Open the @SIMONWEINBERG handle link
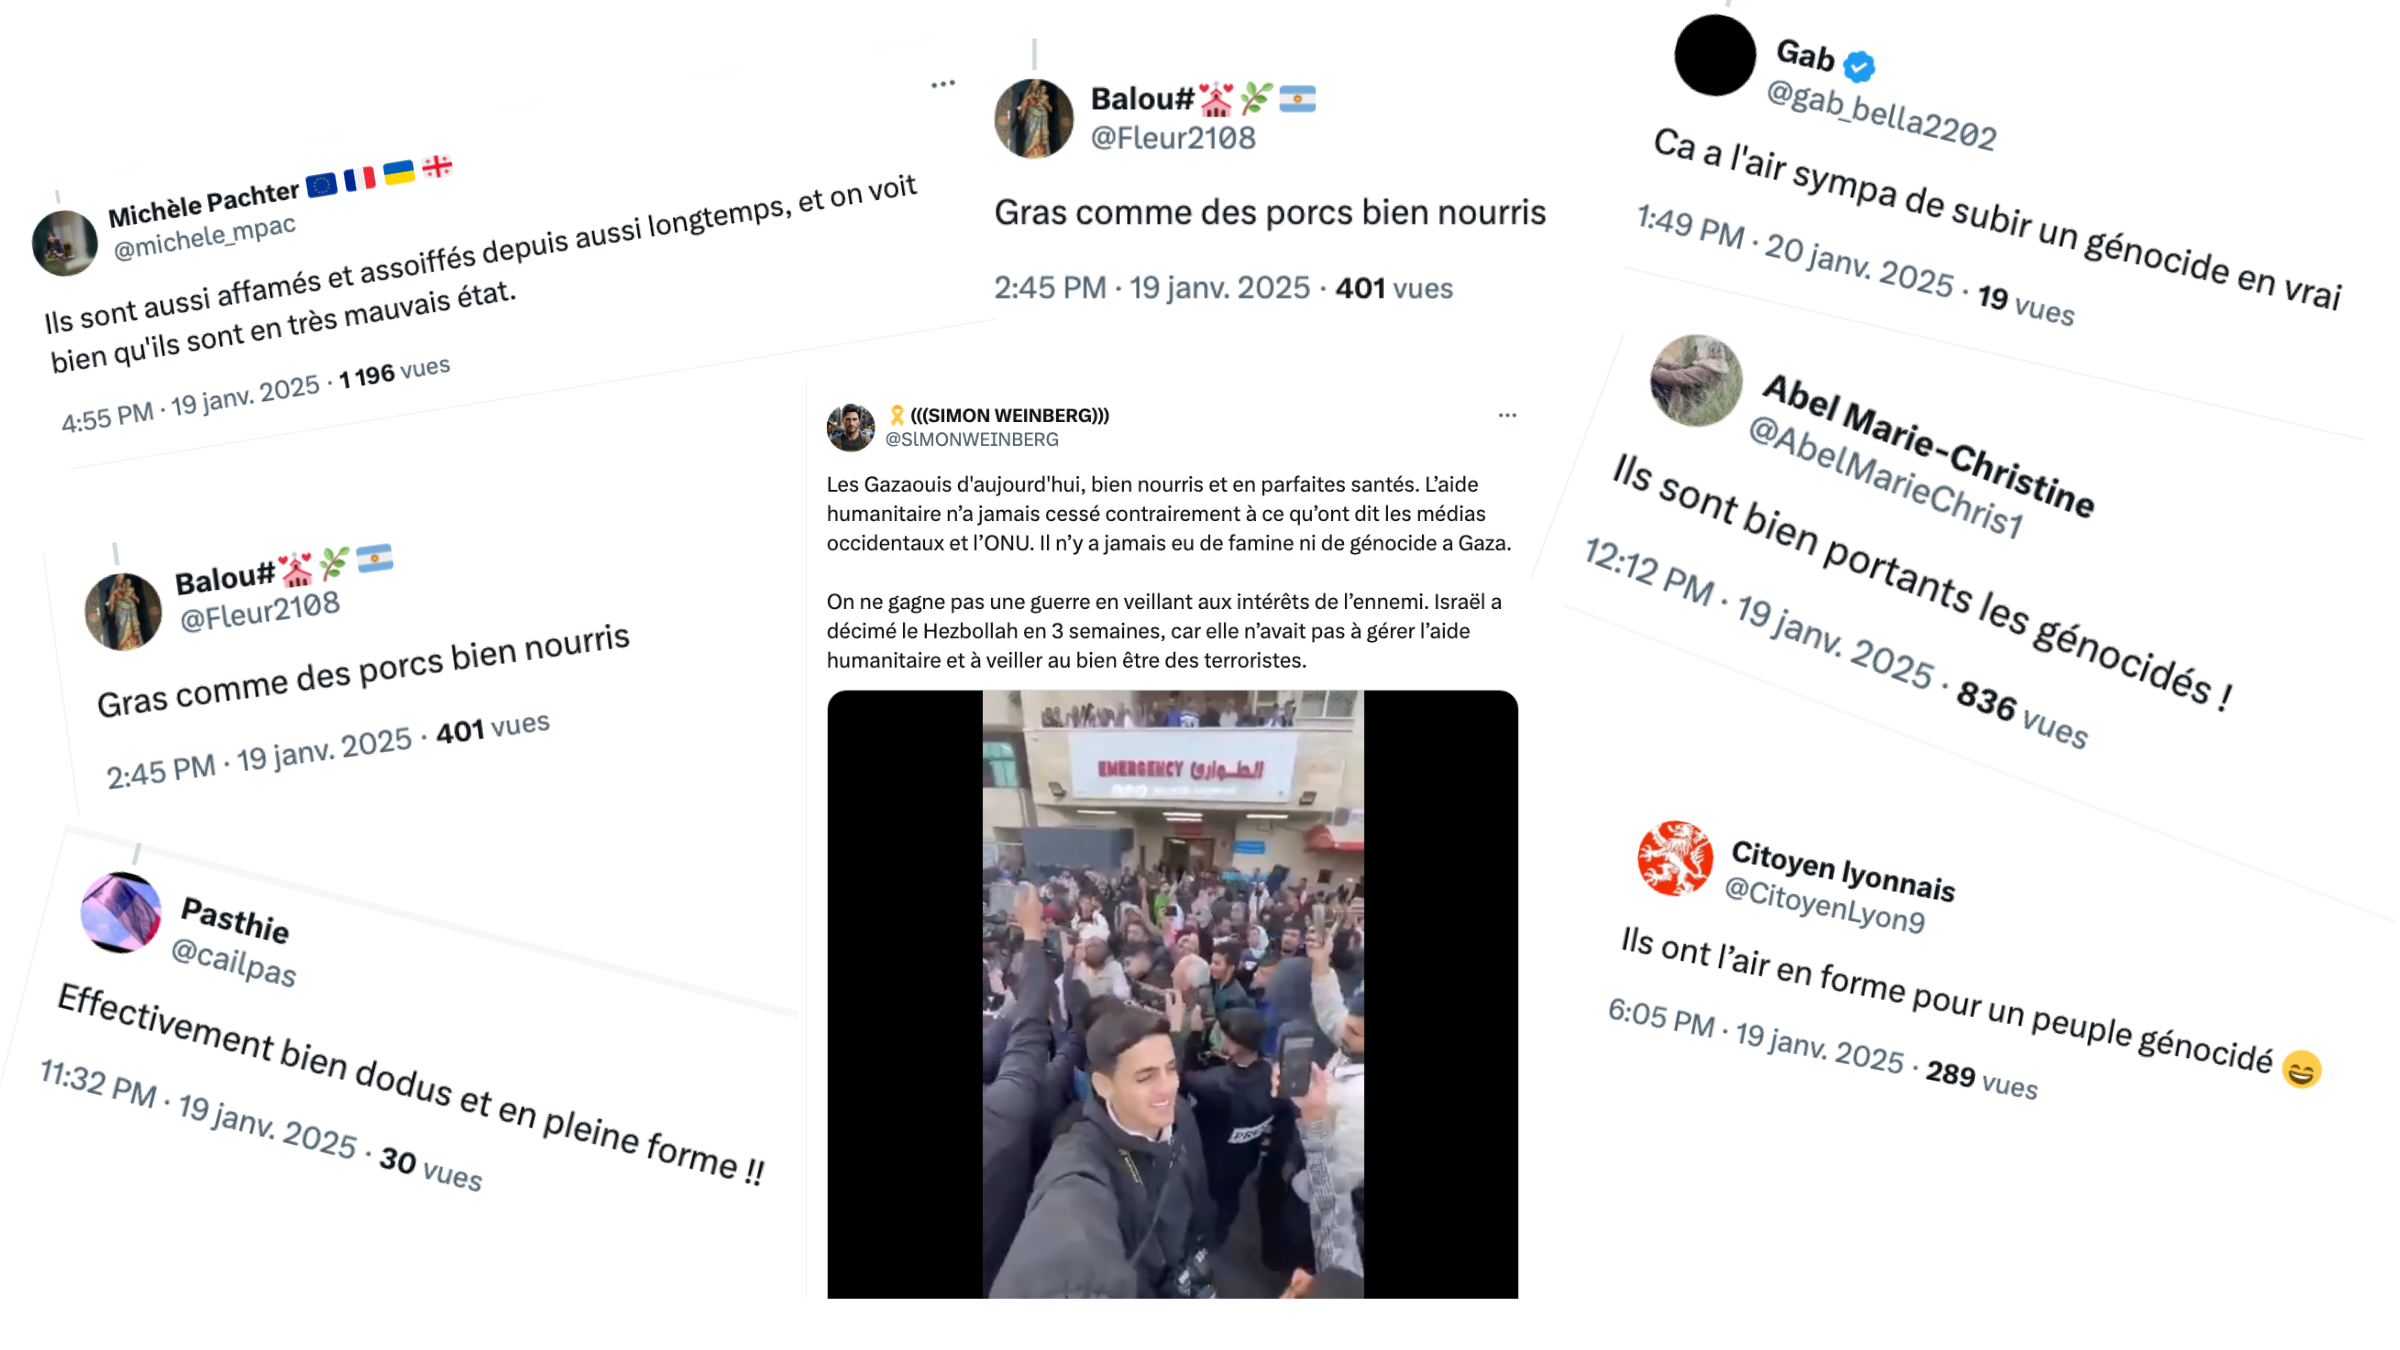Screen dimensions: 2400x1350 click(x=971, y=440)
